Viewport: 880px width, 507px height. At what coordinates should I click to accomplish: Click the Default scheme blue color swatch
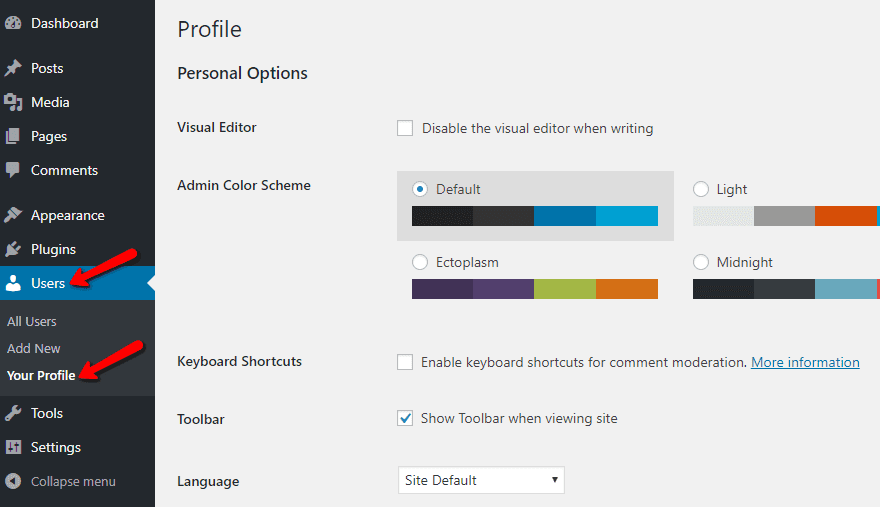tap(564, 216)
